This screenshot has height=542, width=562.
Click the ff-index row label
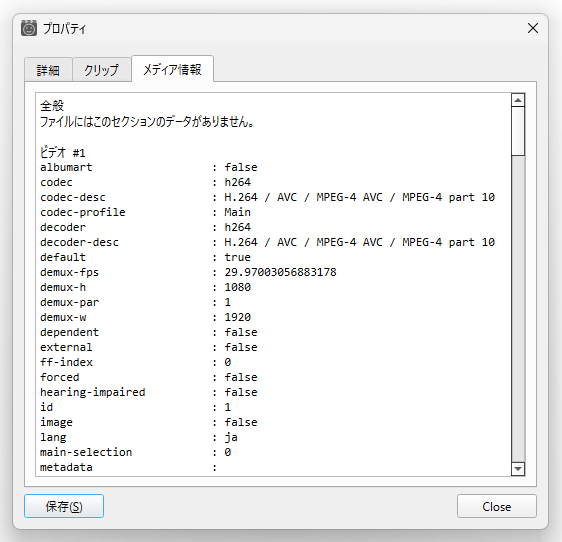pos(66,362)
